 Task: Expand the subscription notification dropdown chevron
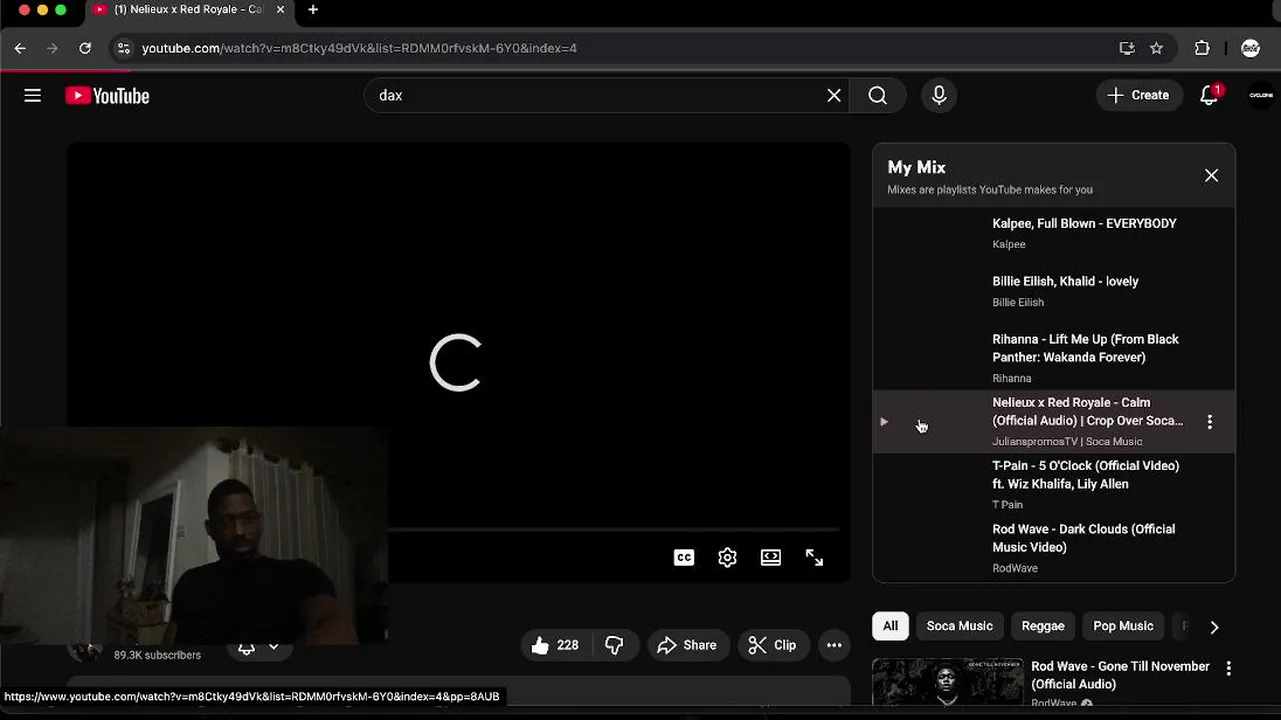click(273, 648)
